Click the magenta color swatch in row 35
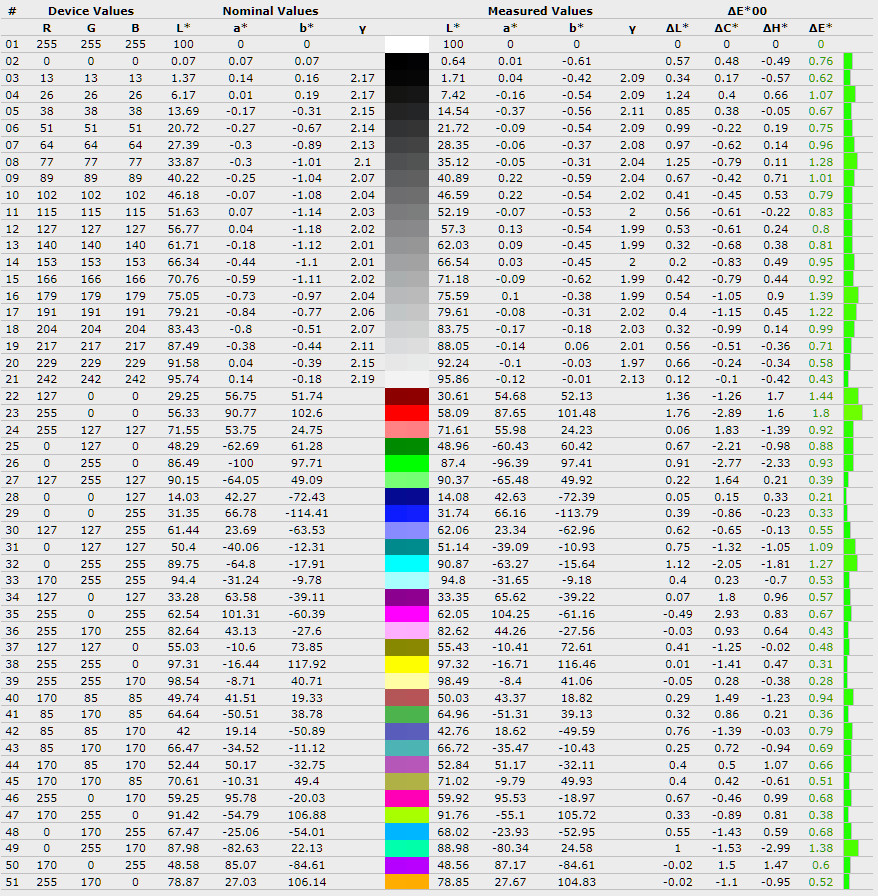 (407, 614)
